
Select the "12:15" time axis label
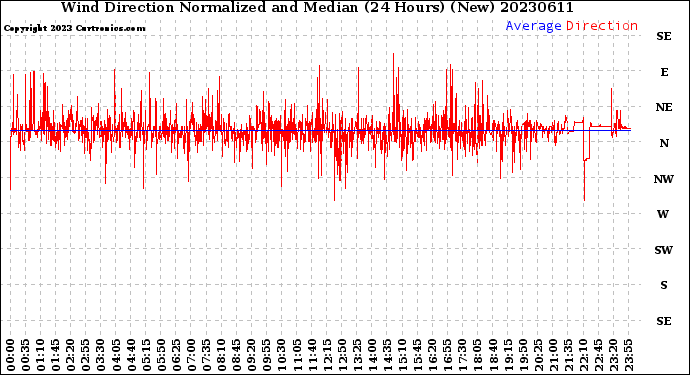click(327, 355)
